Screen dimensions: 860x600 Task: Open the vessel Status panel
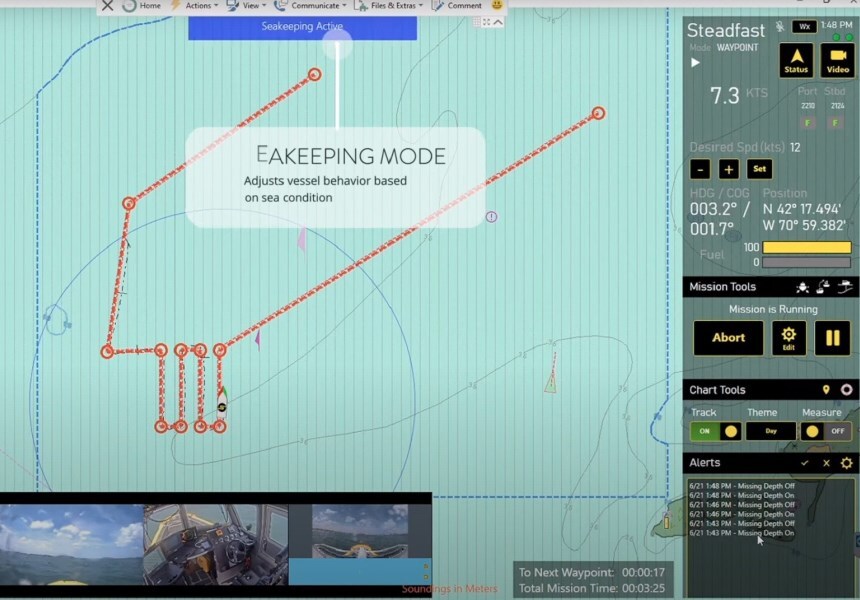coord(796,60)
